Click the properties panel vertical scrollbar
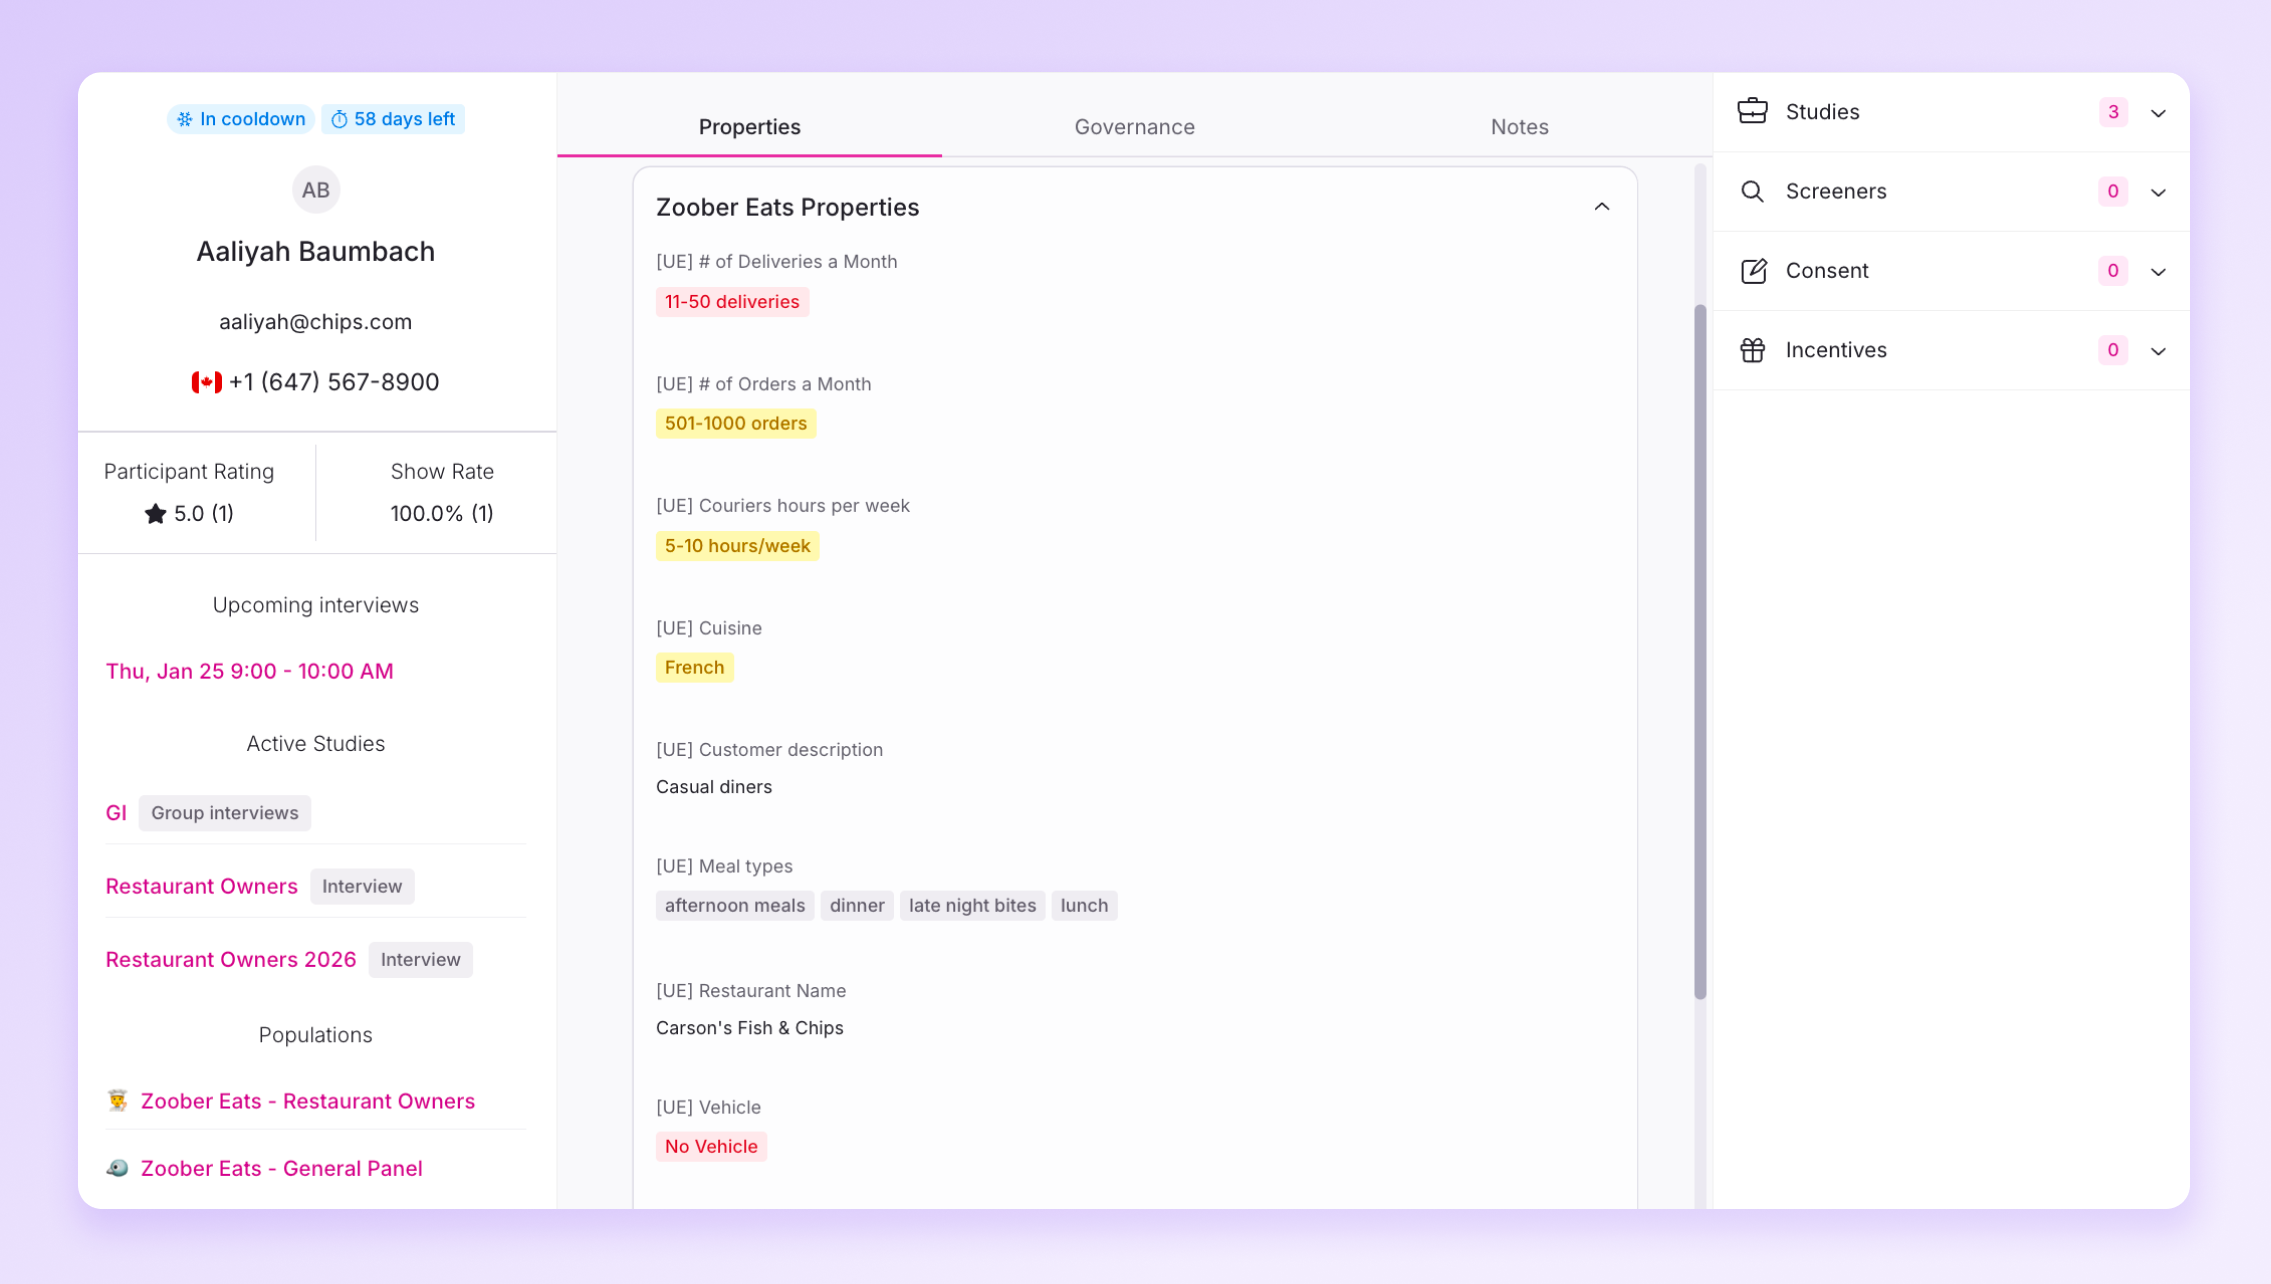 1699,650
